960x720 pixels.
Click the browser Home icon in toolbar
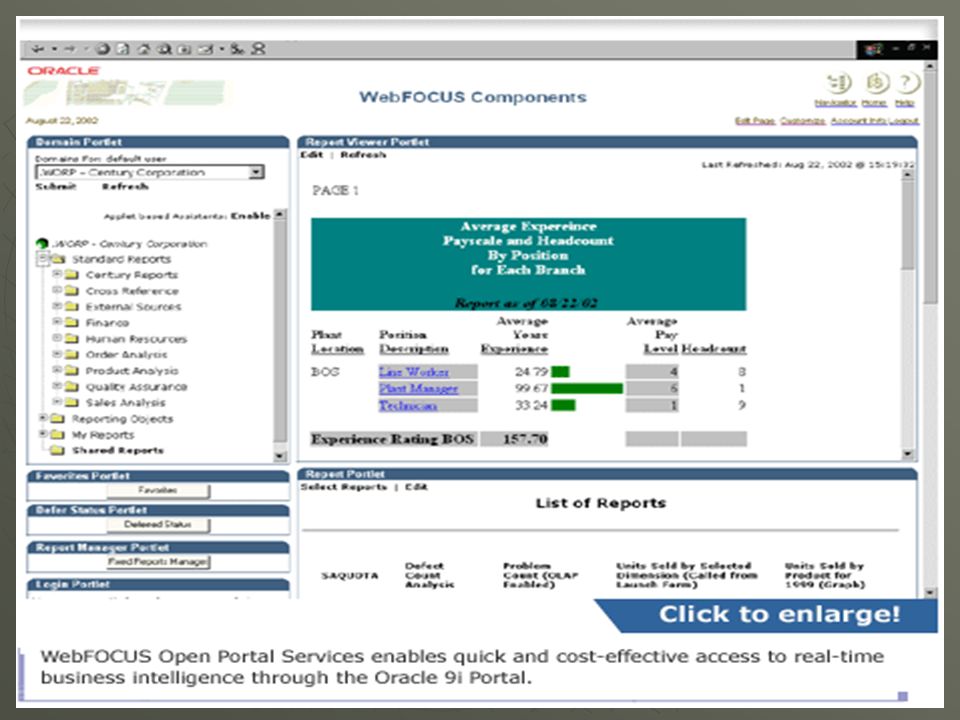point(144,49)
